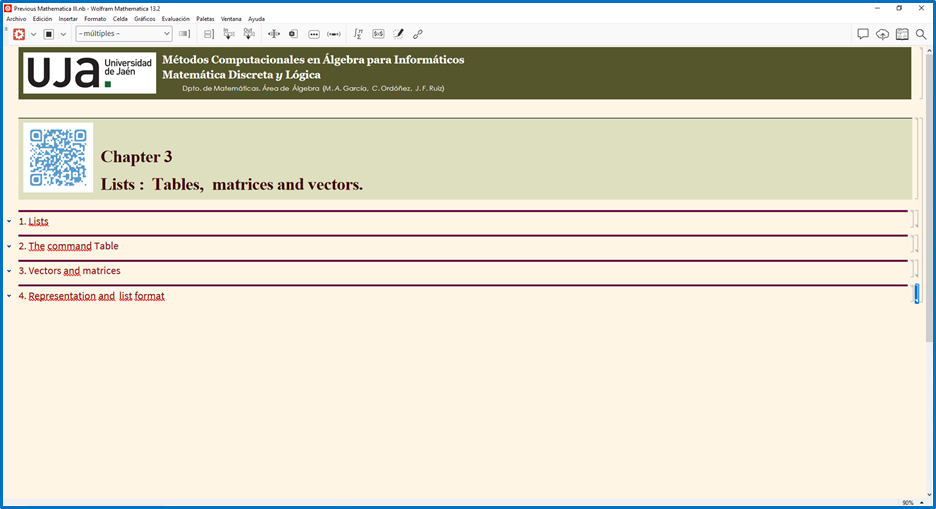Open the drawing tools pencil icon
Viewport: 936px width, 509px height.
[x=398, y=34]
